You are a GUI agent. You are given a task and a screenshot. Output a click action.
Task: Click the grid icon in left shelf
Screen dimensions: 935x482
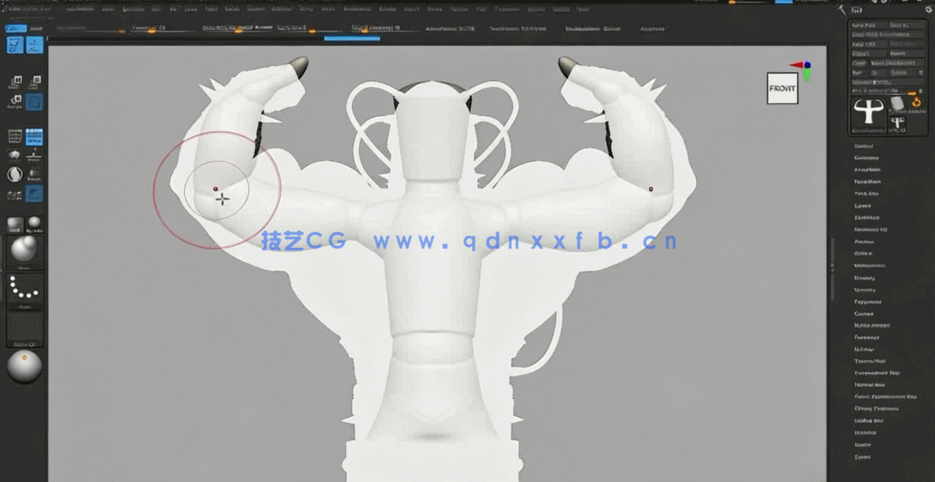point(15,136)
